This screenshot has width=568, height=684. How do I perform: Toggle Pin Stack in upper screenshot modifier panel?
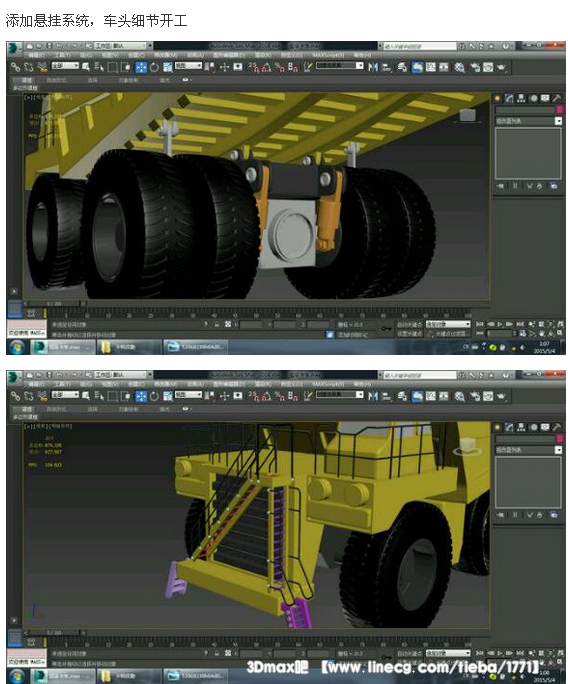pyautogui.click(x=500, y=186)
